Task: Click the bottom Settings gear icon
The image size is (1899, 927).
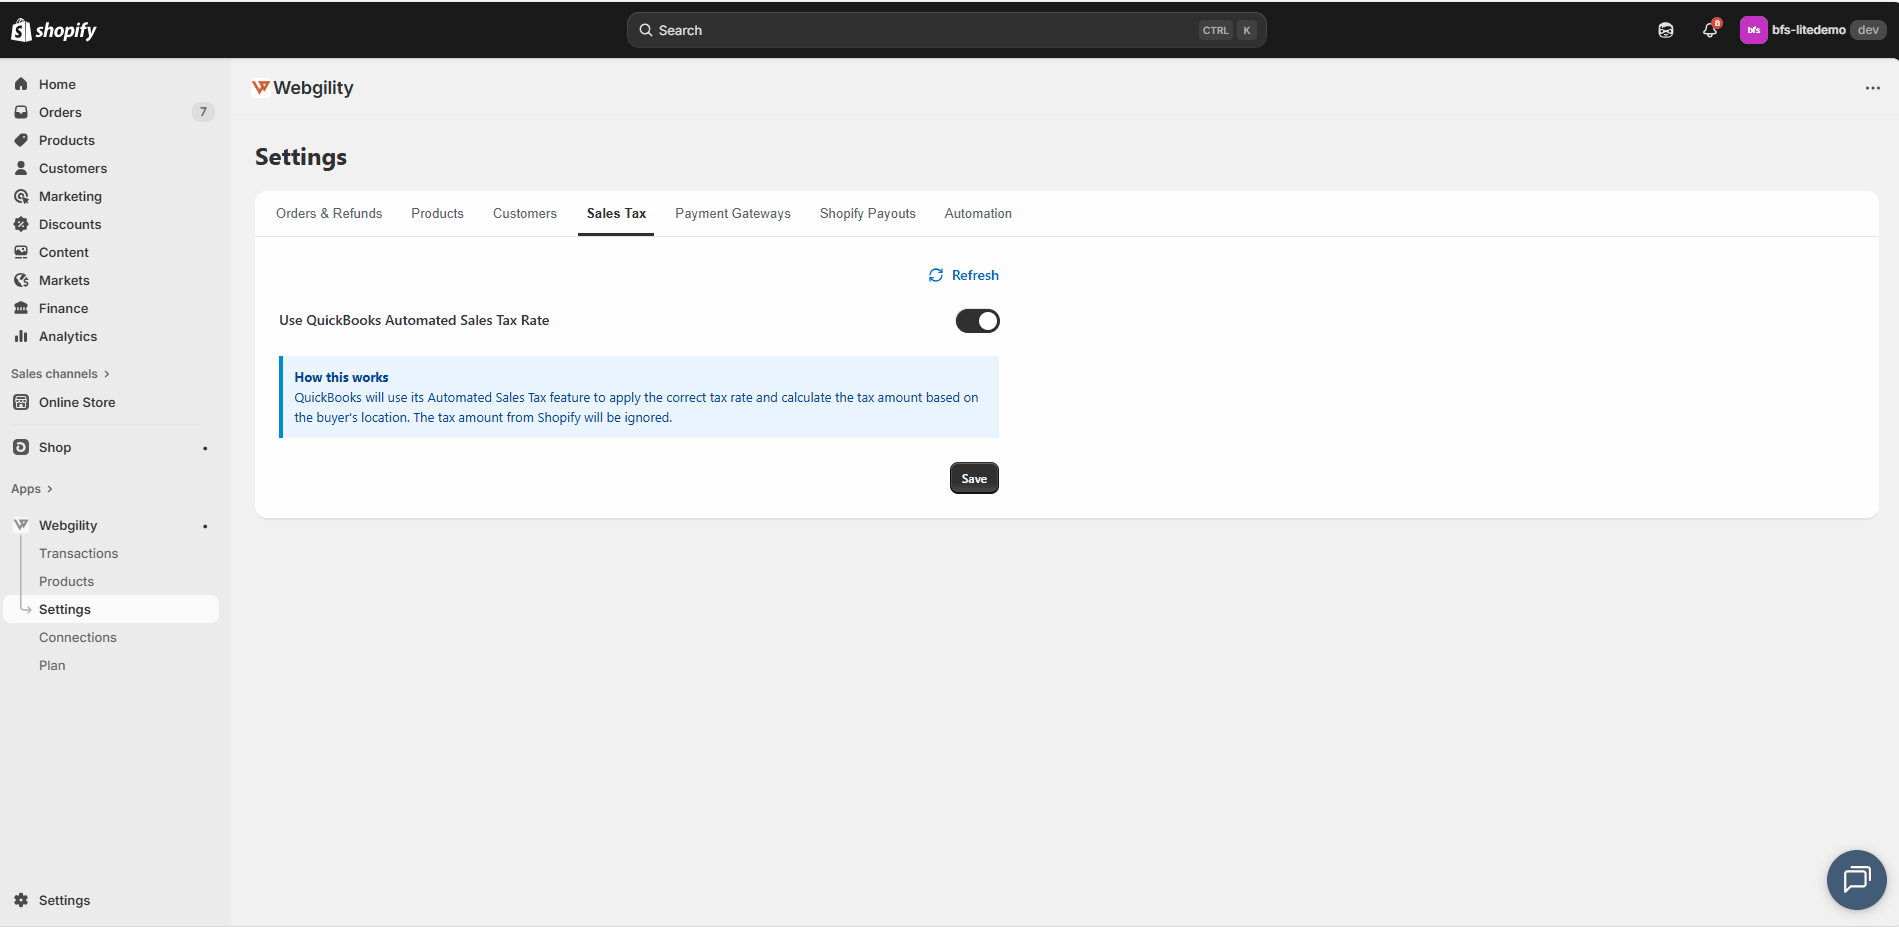Action: tap(21, 900)
